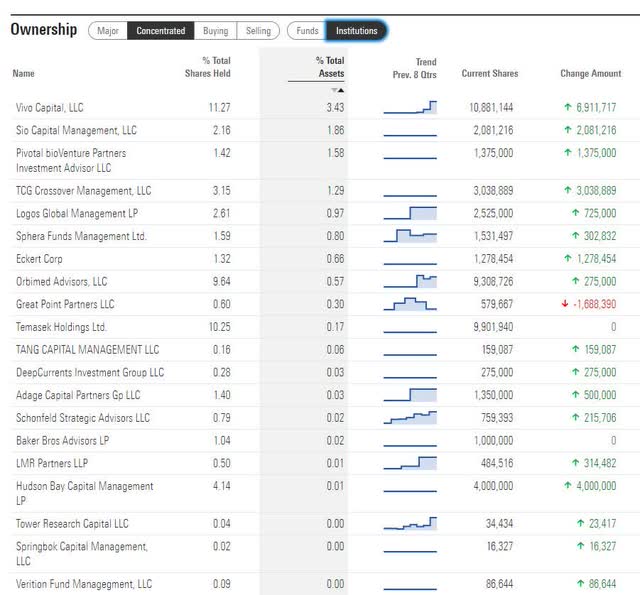Select Temasek Holdings Ltd. name
The width and height of the screenshot is (640, 595).
(61, 327)
